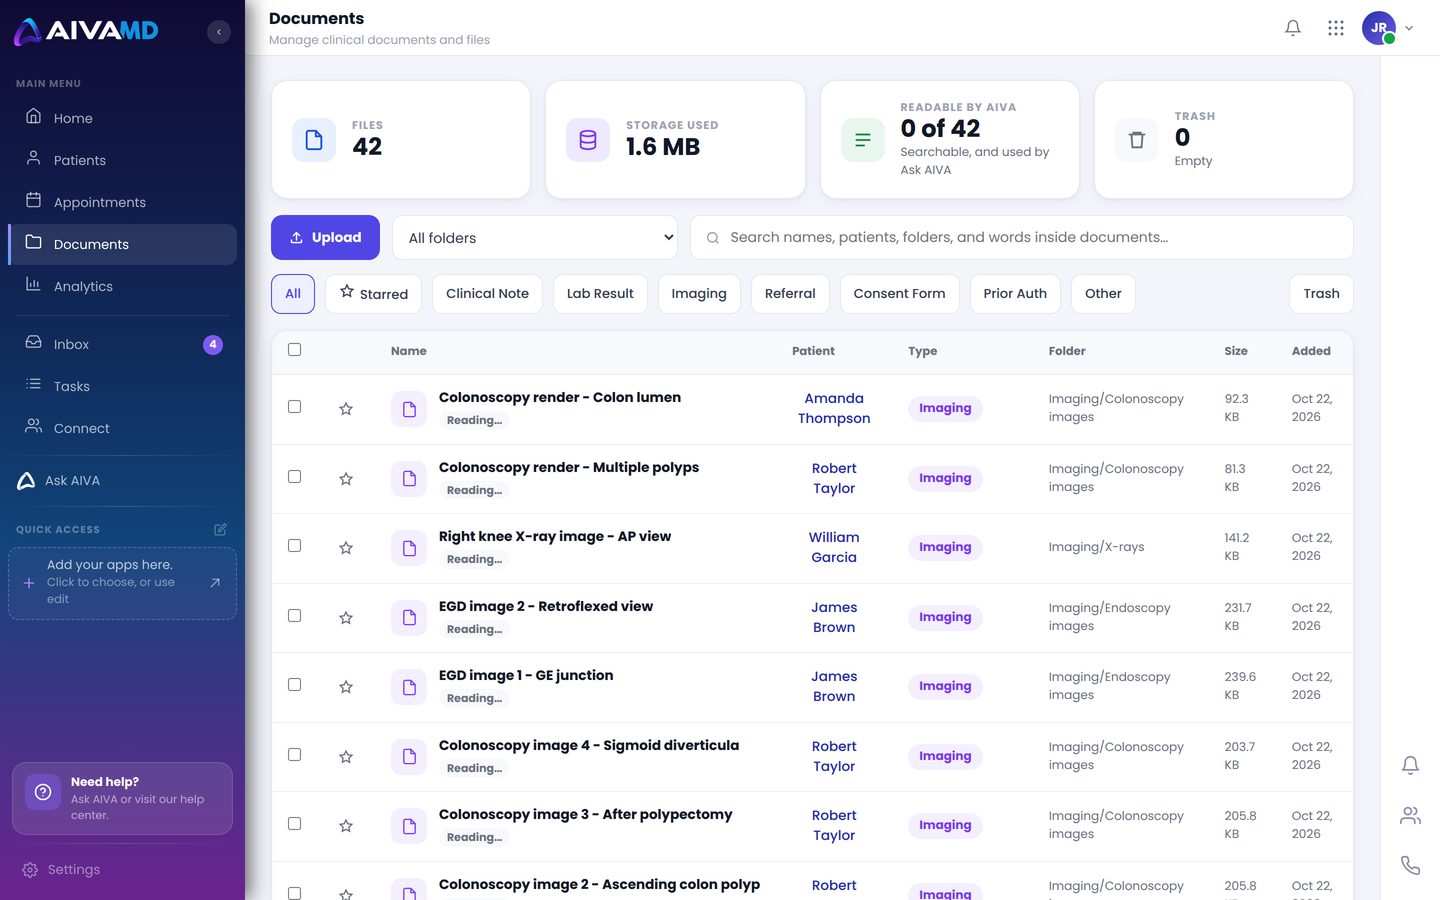
Task: Click the Upload button
Action: tap(325, 238)
